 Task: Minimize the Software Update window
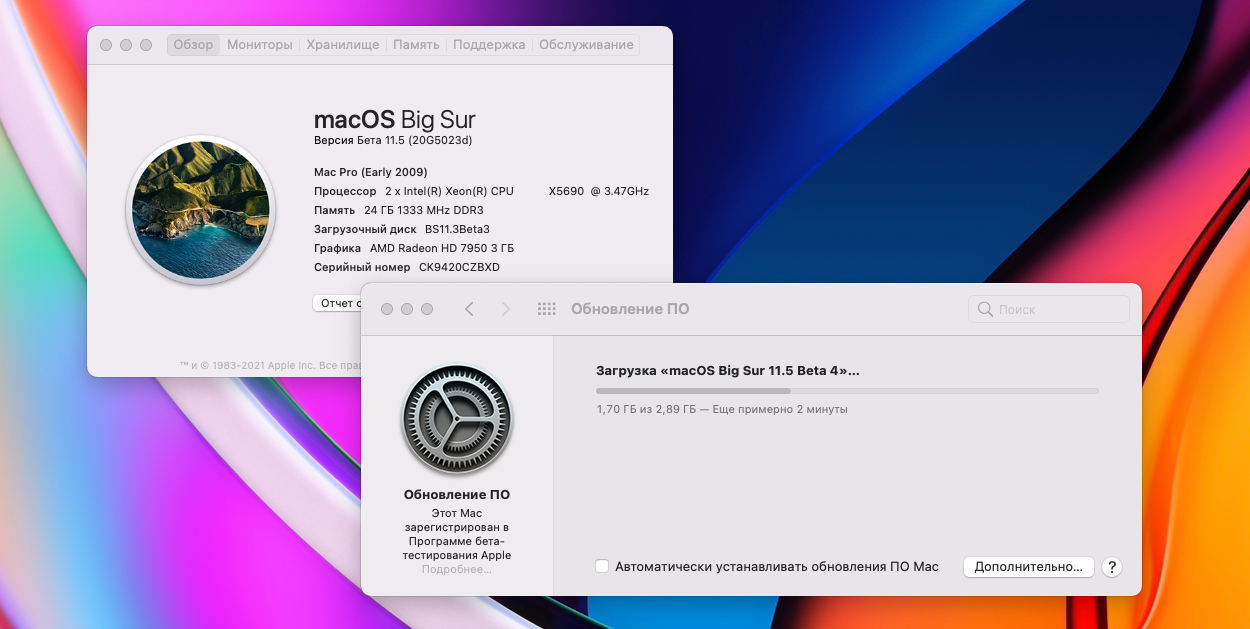[x=407, y=309]
